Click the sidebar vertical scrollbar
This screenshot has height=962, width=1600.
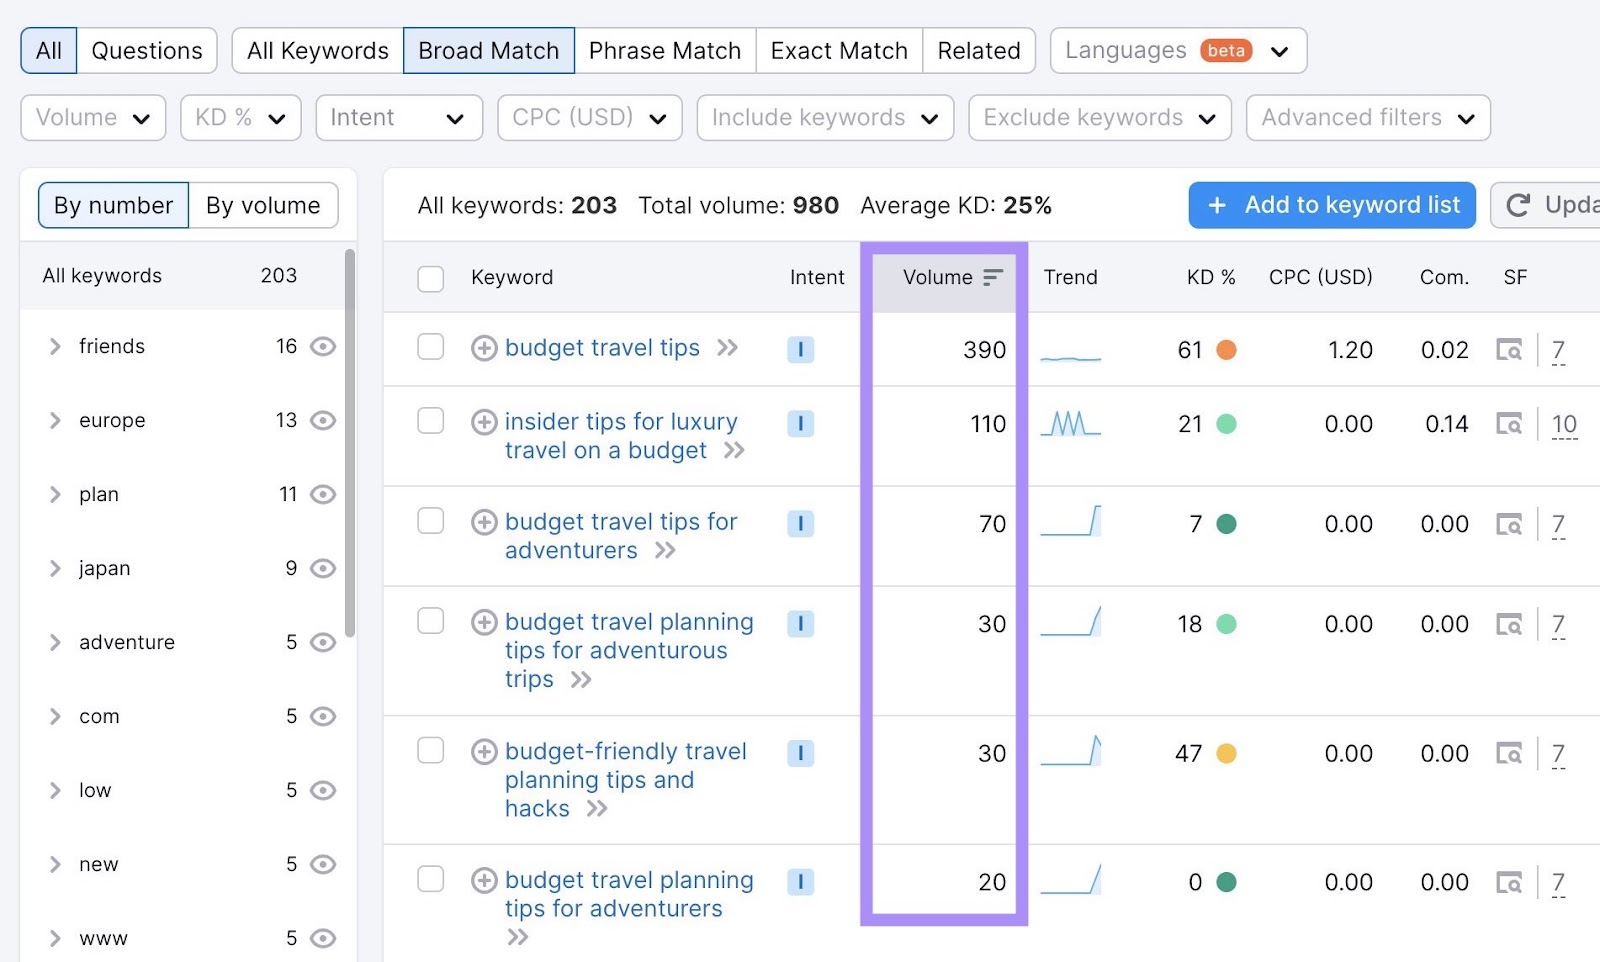click(350, 443)
